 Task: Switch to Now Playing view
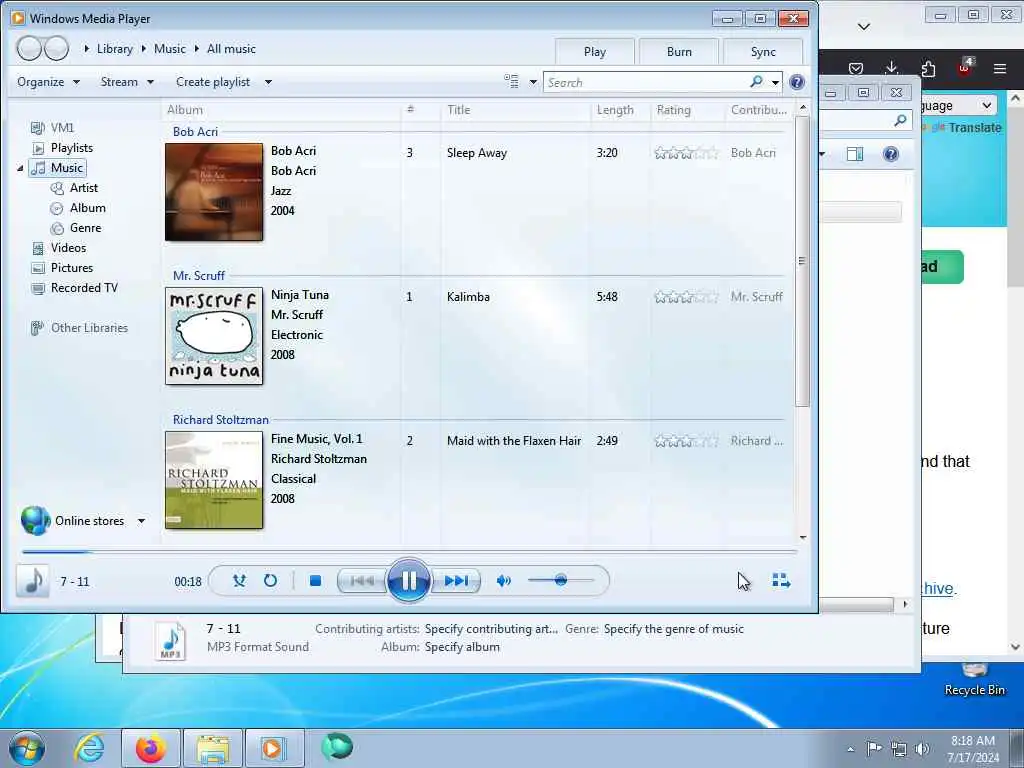point(781,581)
